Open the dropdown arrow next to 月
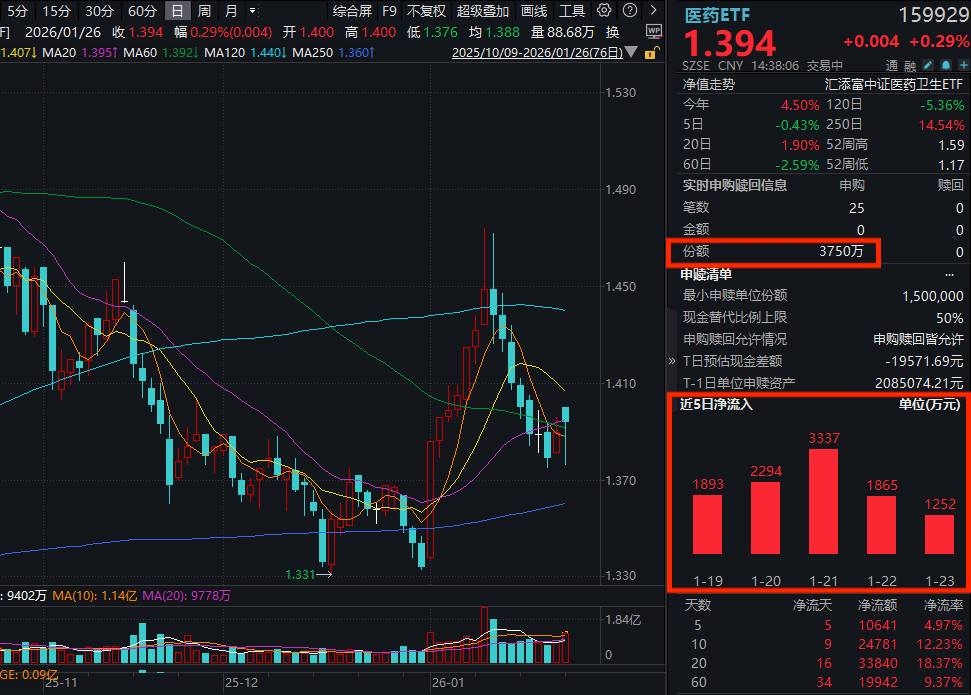 [253, 12]
